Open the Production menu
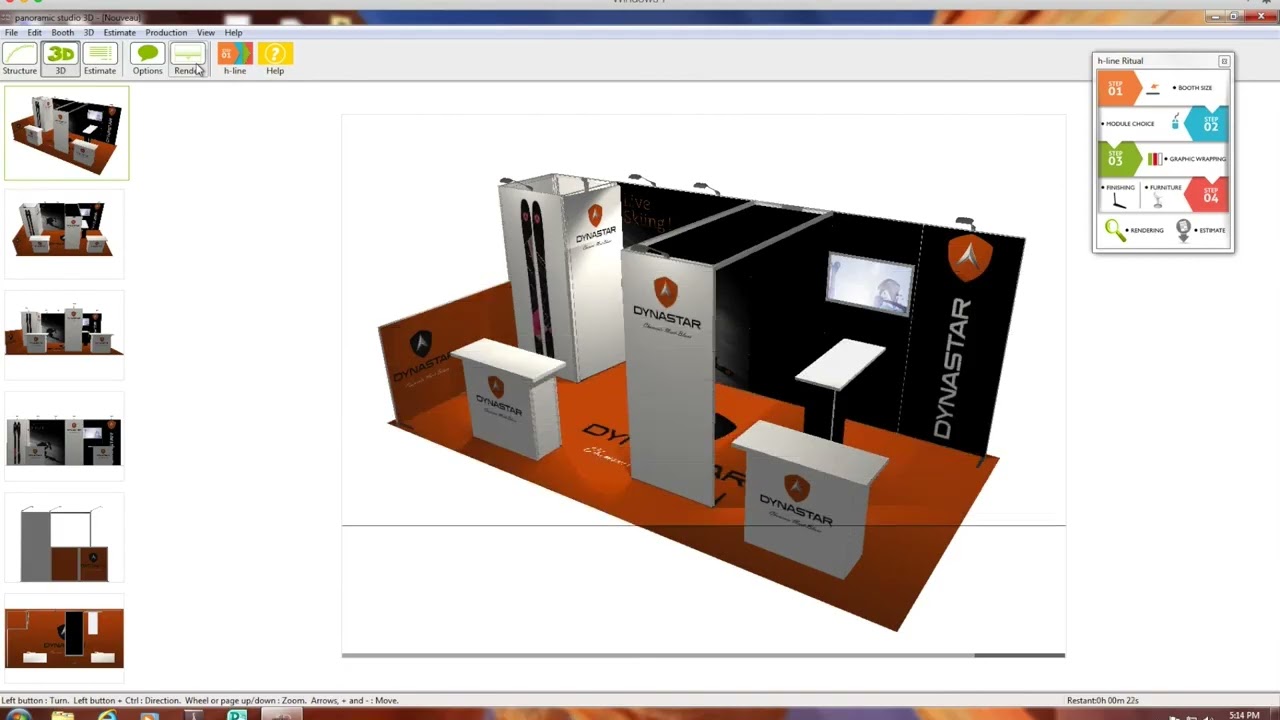 click(x=166, y=33)
